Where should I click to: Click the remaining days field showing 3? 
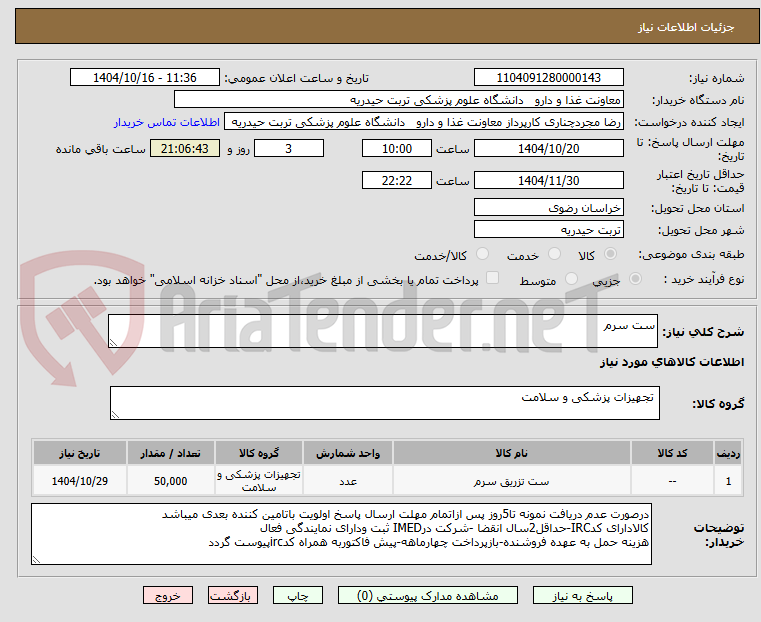click(289, 148)
